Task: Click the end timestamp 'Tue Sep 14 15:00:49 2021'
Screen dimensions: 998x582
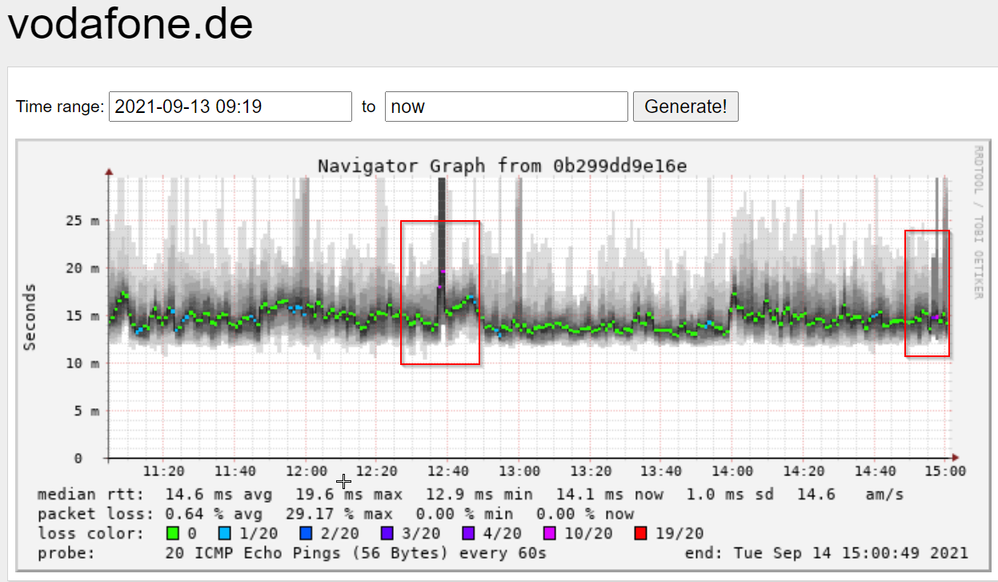Action: [850, 553]
